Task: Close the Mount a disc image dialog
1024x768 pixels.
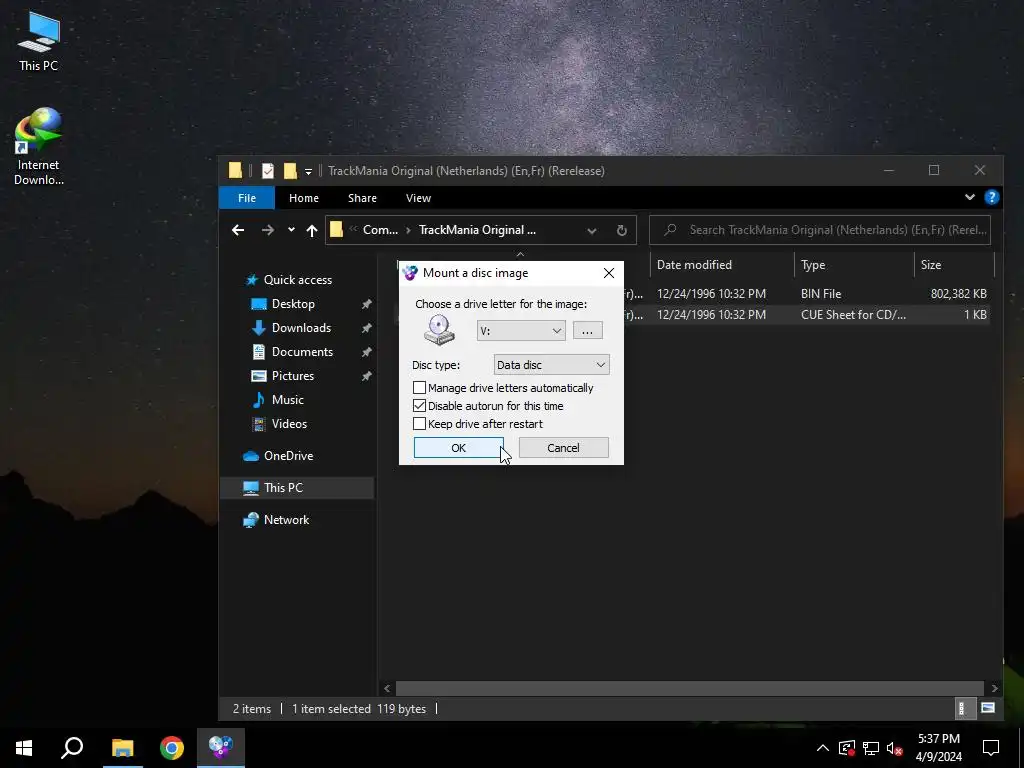Action: click(x=609, y=273)
